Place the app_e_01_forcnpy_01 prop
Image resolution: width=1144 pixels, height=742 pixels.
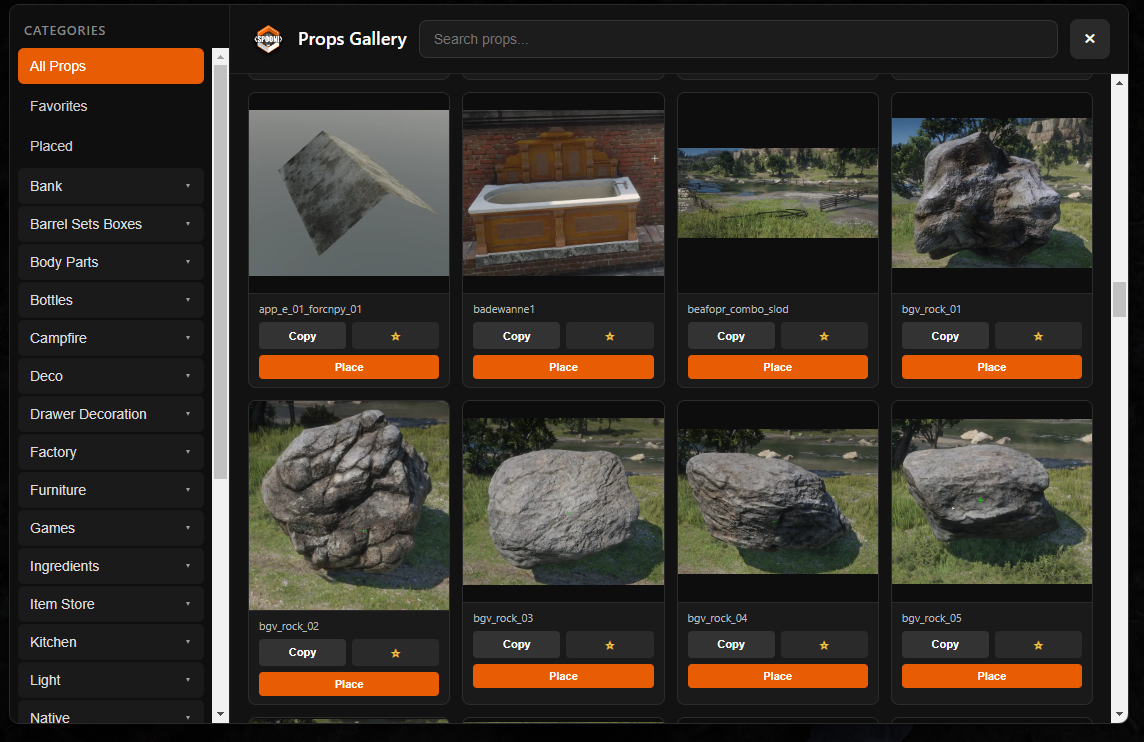click(x=349, y=367)
